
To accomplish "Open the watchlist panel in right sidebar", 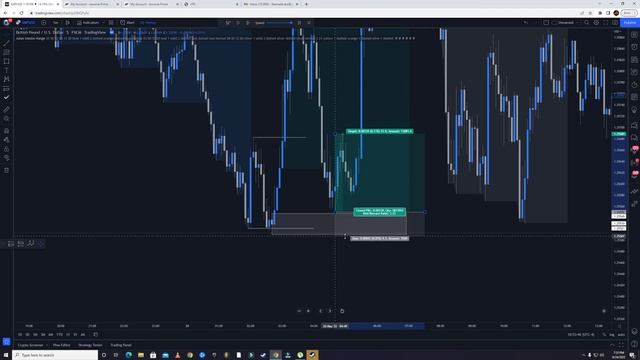I will (634, 35).
